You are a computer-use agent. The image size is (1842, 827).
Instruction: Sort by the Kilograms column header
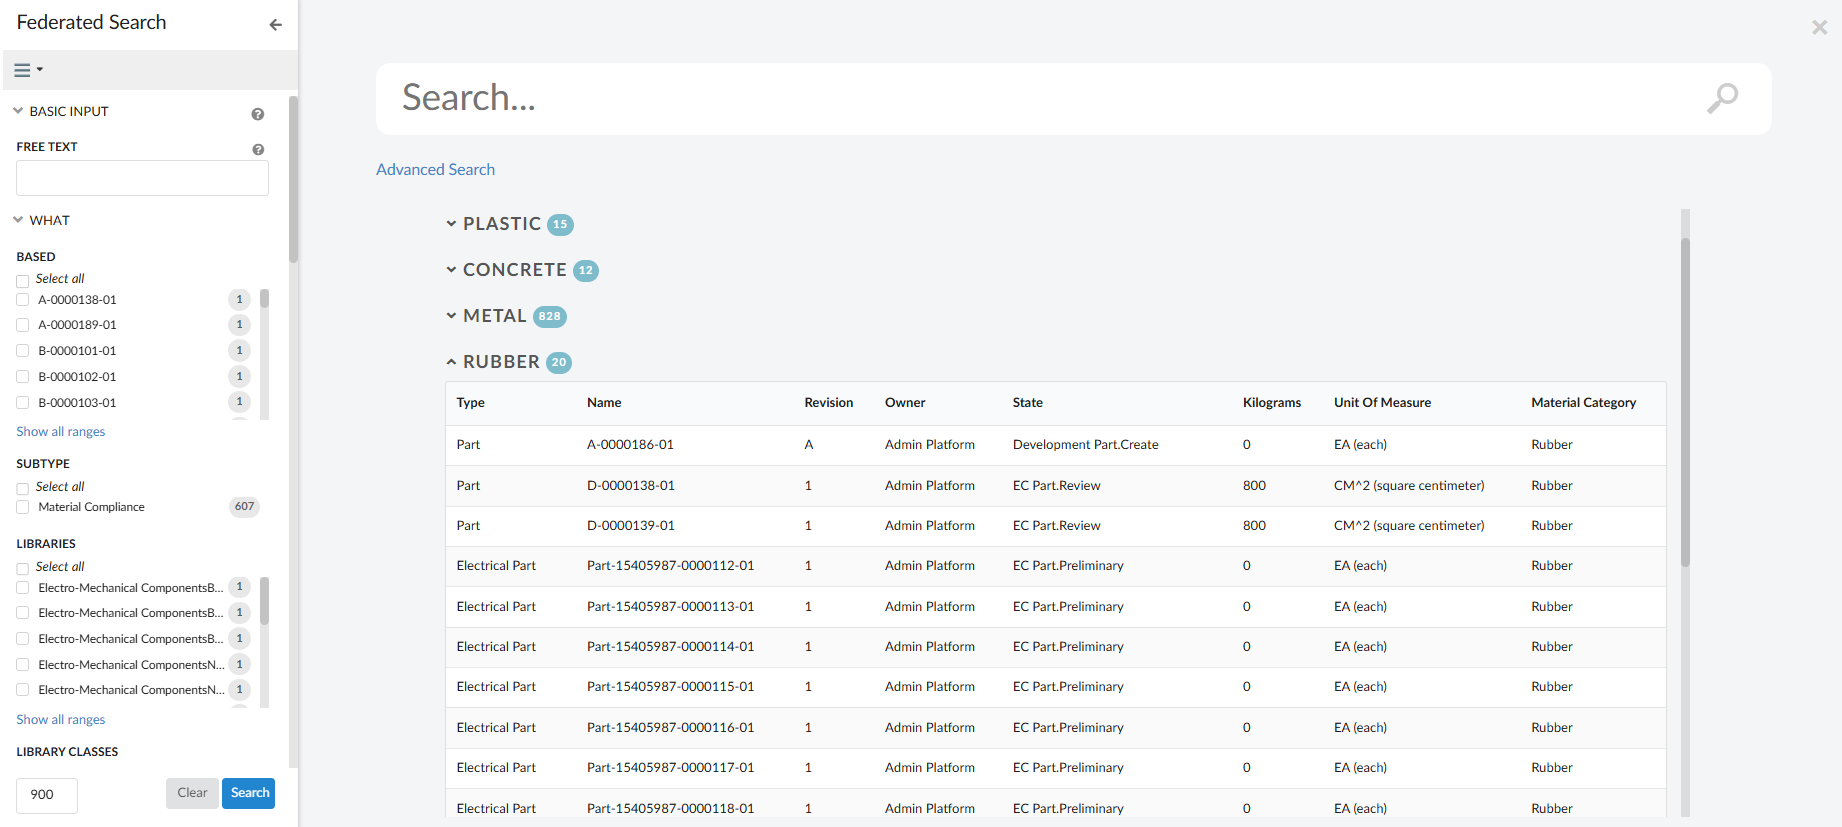click(1271, 402)
